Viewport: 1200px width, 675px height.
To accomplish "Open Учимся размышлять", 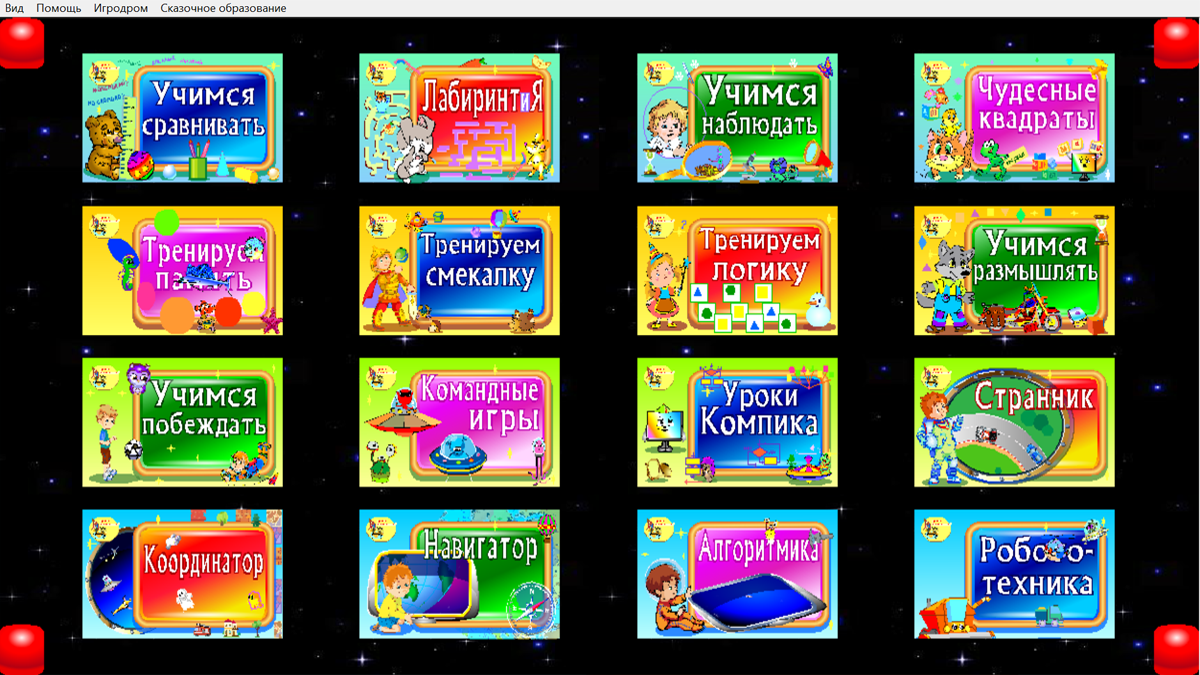I will click(1013, 270).
